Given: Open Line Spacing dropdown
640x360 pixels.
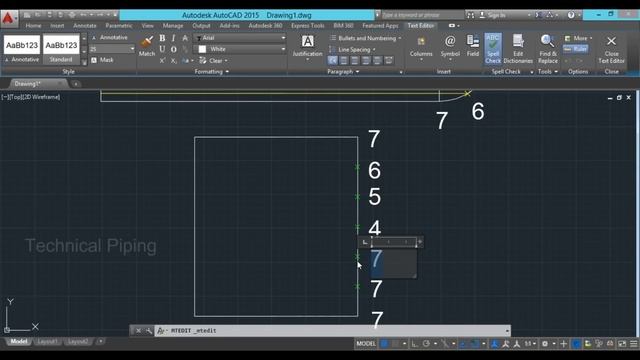Looking at the screenshot, I should click(x=353, y=49).
